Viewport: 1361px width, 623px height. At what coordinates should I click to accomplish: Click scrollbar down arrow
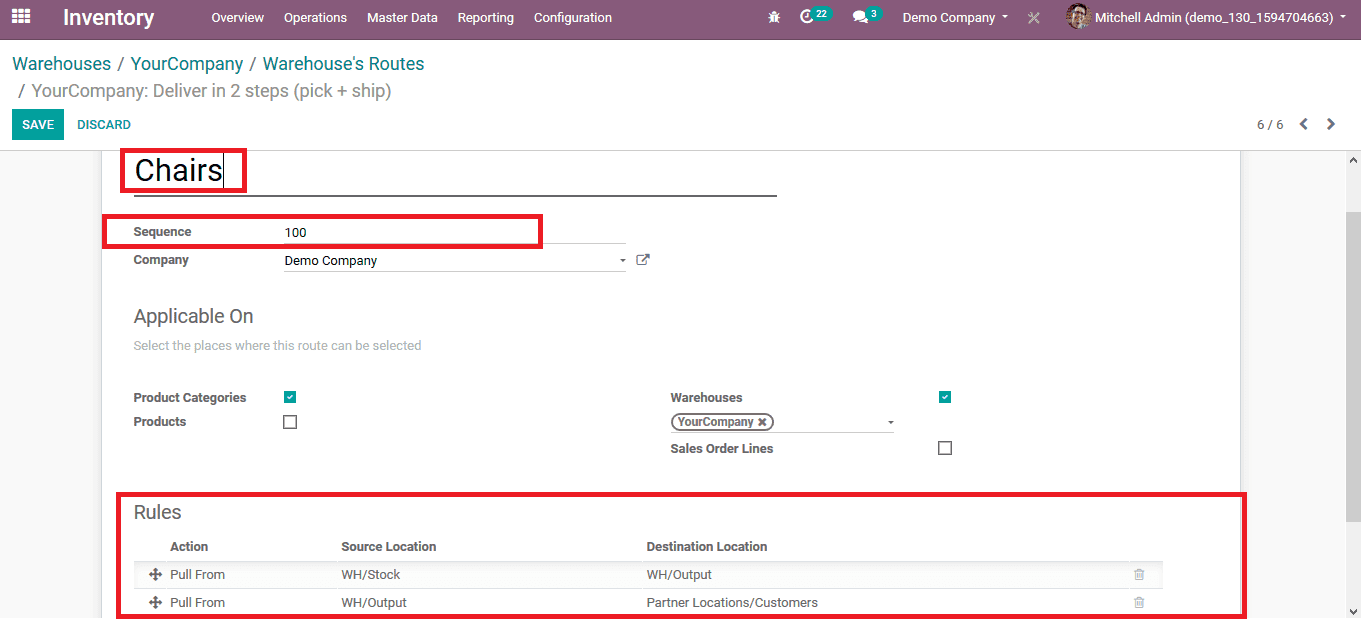[x=1353, y=610]
